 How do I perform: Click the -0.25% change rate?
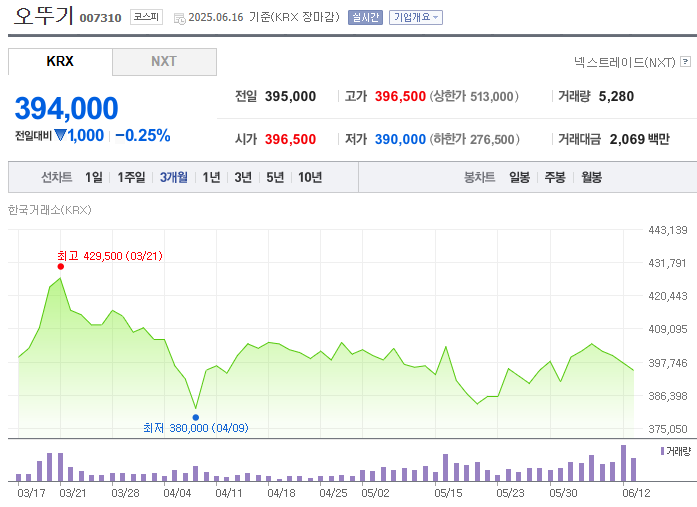143,136
